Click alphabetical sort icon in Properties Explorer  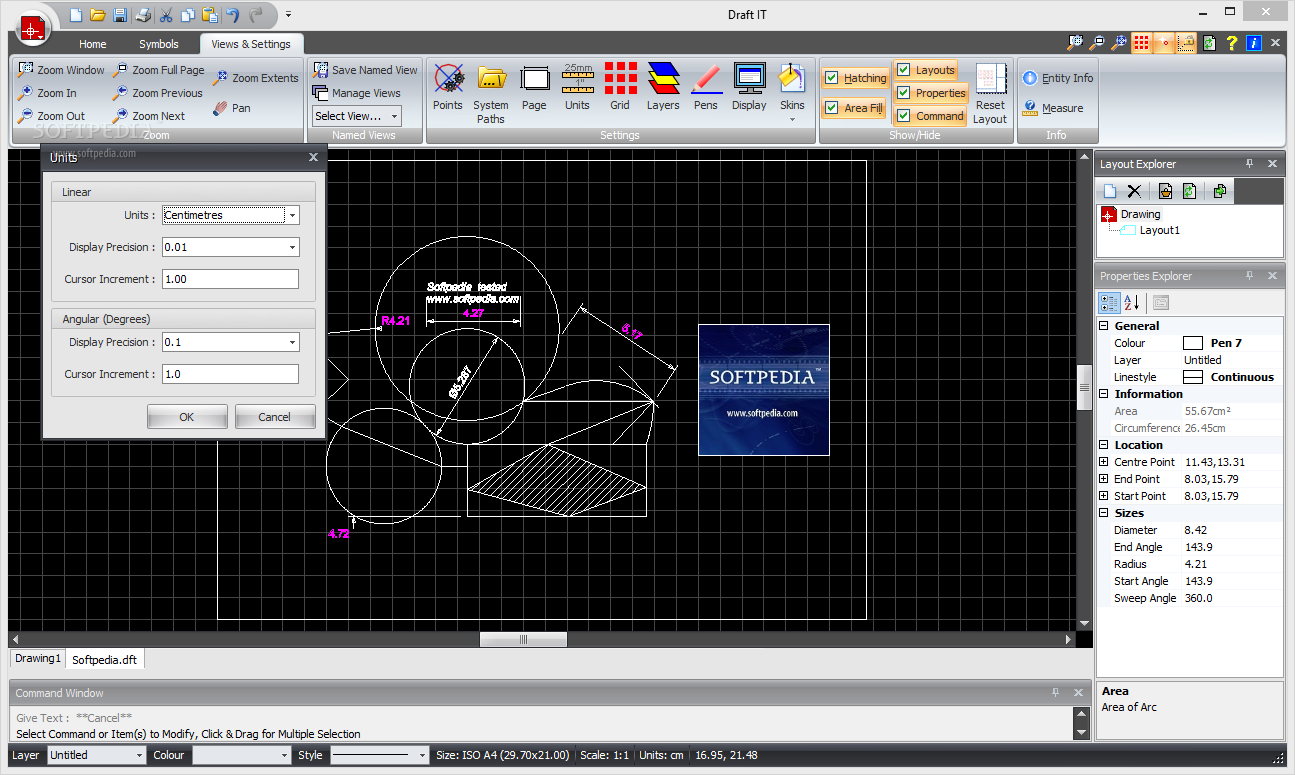pyautogui.click(x=1133, y=302)
